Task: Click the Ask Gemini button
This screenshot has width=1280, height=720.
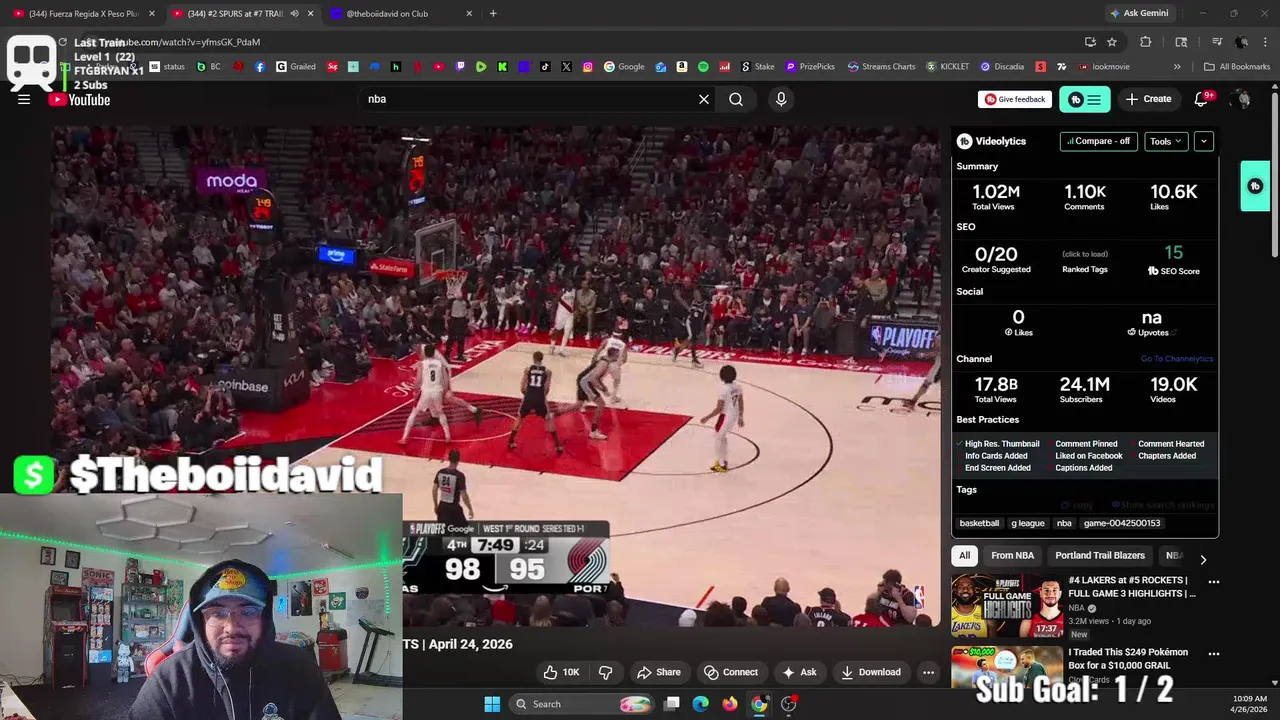Action: point(1139,13)
